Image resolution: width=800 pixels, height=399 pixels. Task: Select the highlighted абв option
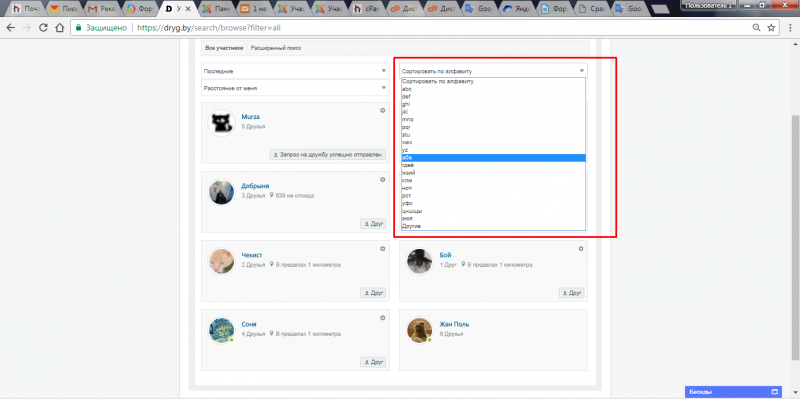[x=493, y=158]
